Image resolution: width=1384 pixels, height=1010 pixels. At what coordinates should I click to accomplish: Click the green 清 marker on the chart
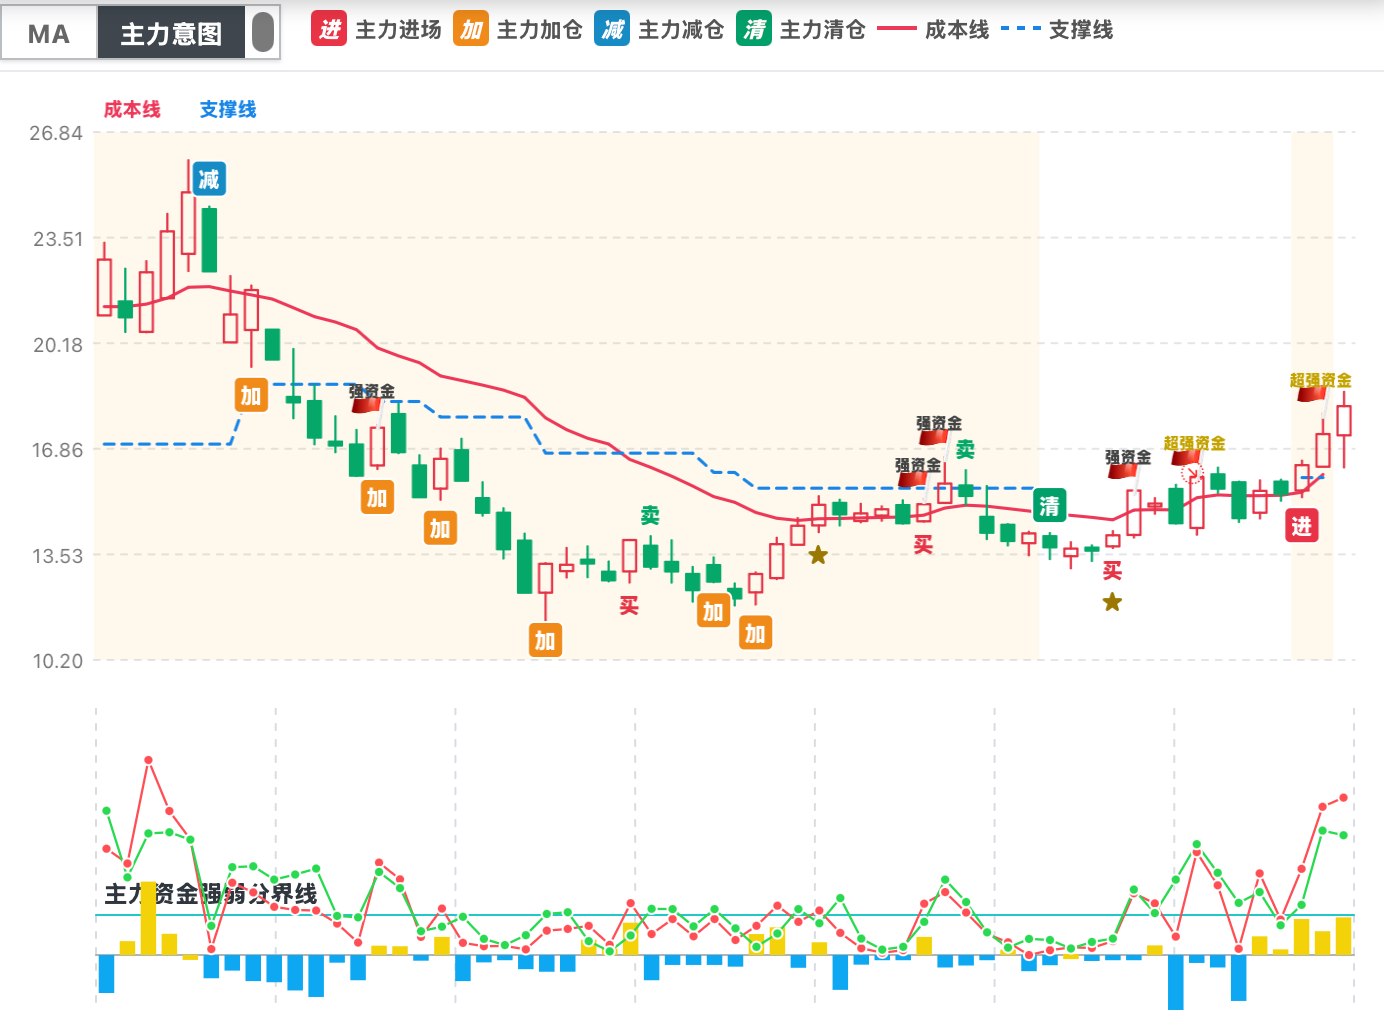[x=1049, y=506]
